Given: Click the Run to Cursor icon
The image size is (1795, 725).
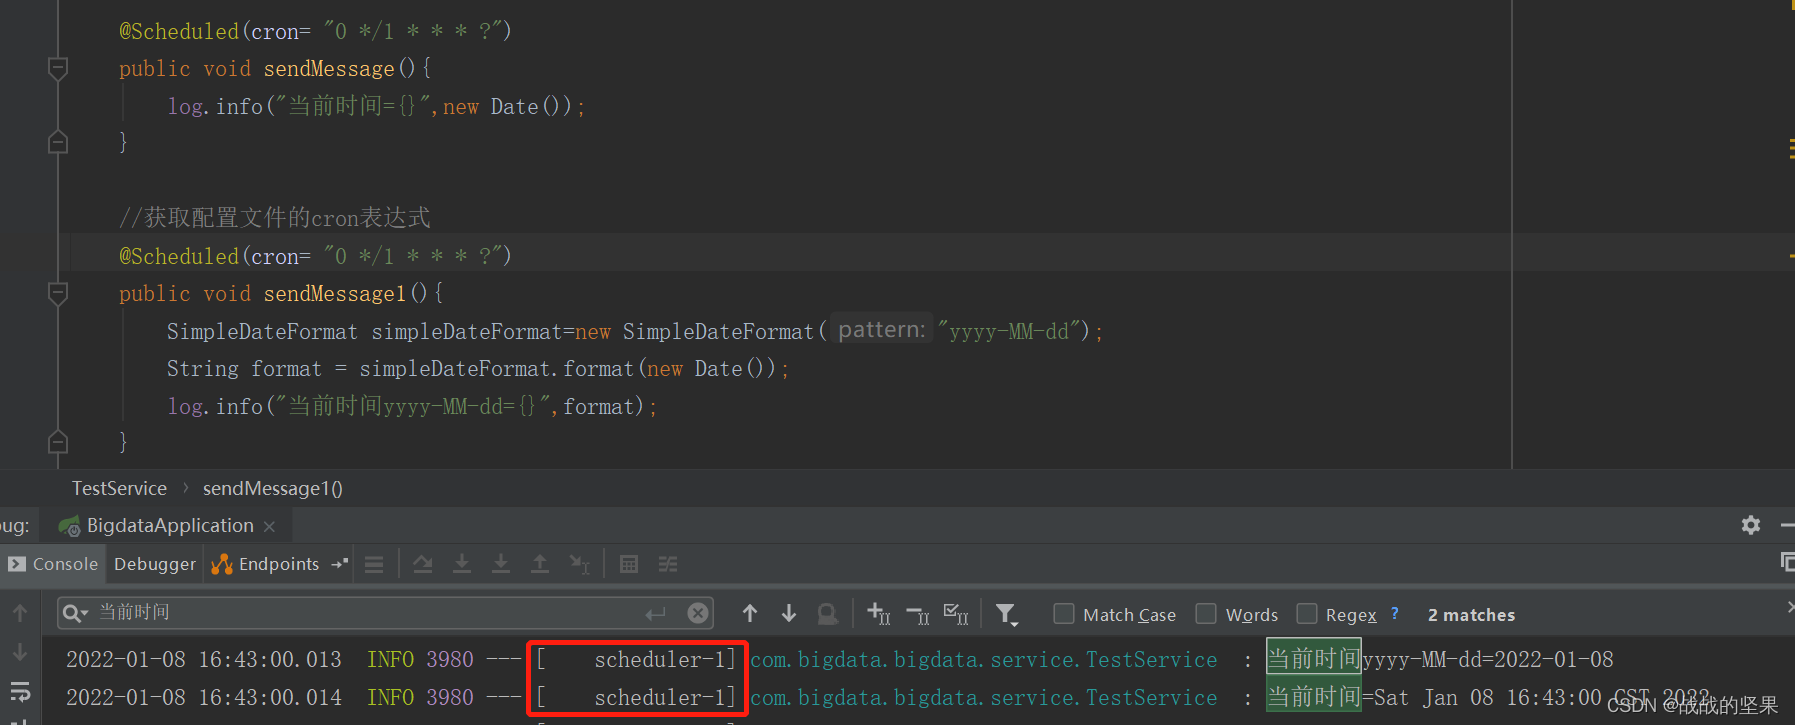Looking at the screenshot, I should (x=579, y=564).
